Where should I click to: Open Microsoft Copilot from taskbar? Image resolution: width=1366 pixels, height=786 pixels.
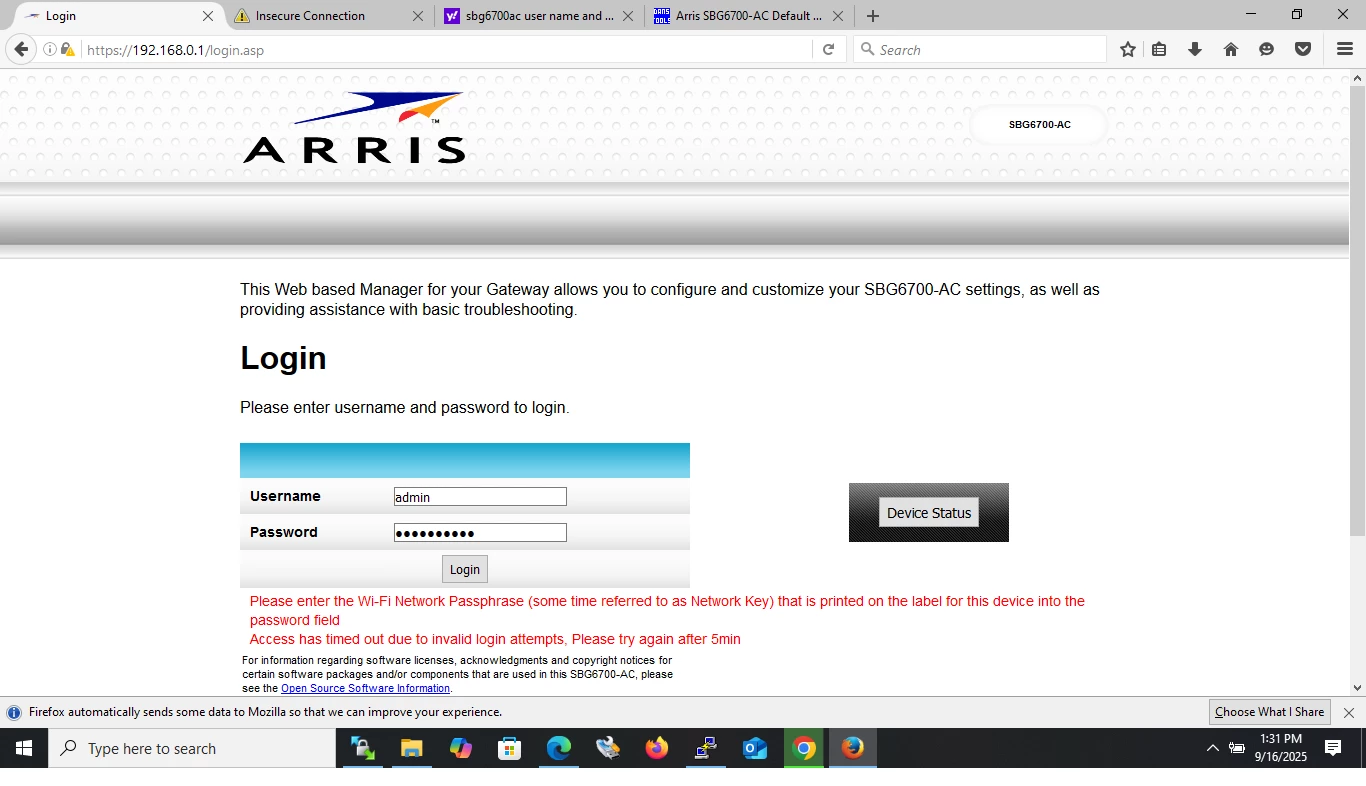[461, 748]
